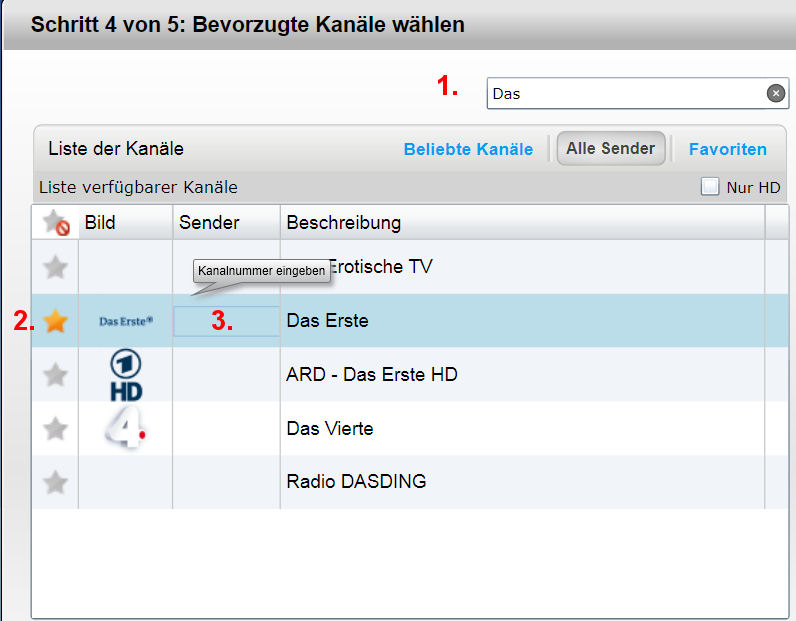Sort by the Sender column header
796x621 pixels.
pos(209,222)
